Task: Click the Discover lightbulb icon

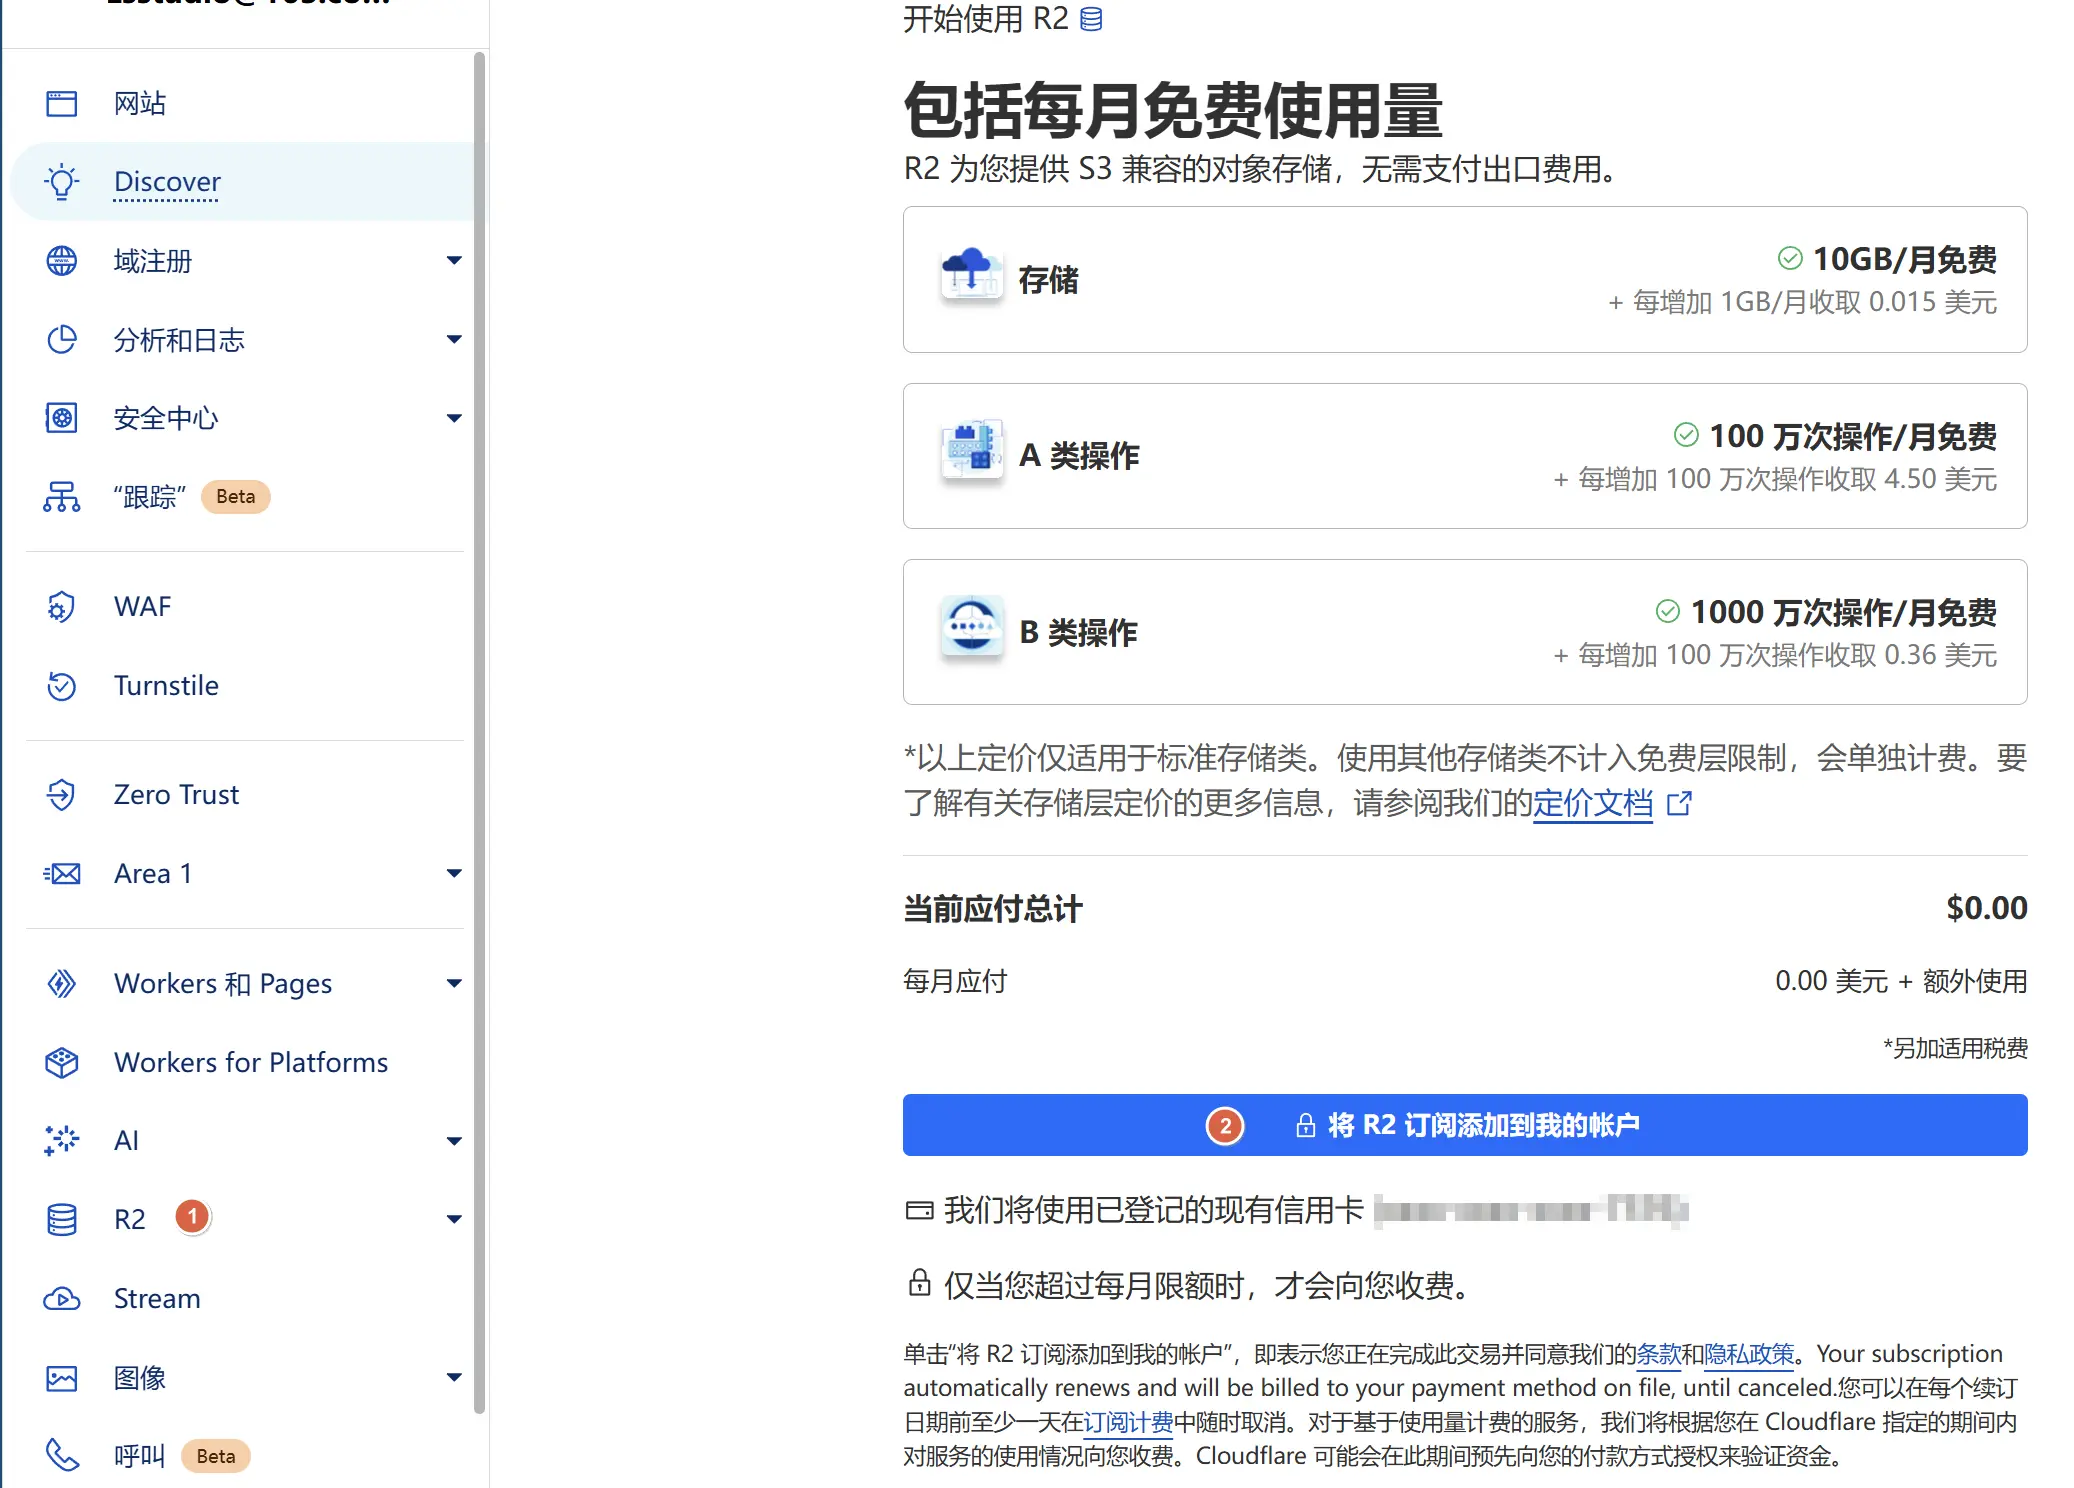Action: (x=61, y=182)
